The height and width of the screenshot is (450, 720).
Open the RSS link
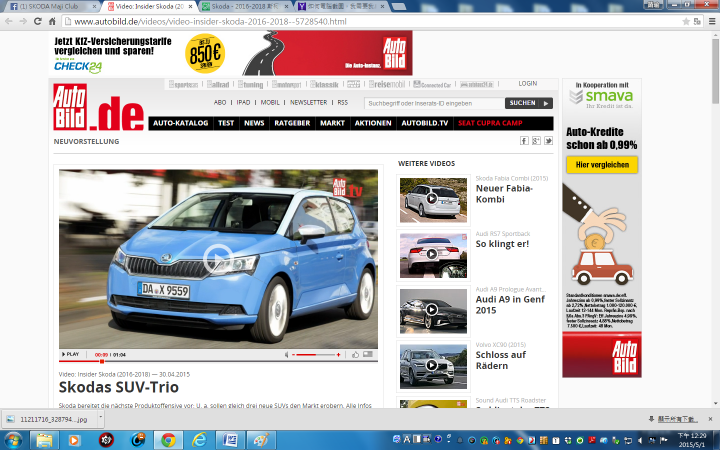pos(343,102)
